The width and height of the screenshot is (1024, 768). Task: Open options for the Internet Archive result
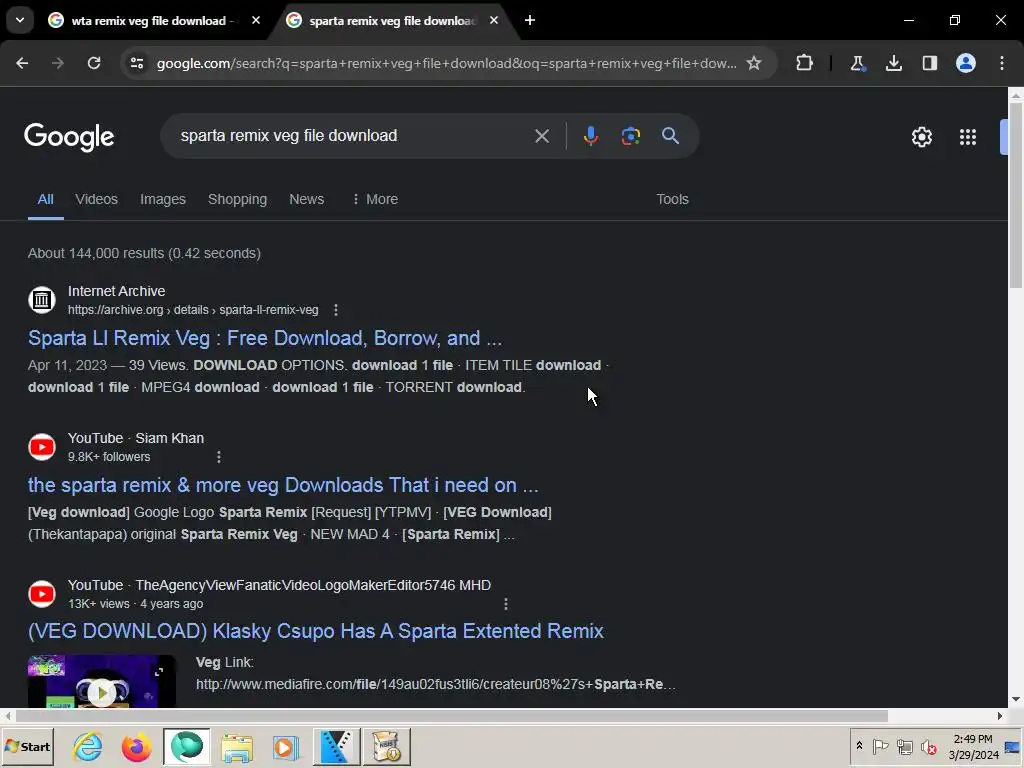click(x=336, y=310)
